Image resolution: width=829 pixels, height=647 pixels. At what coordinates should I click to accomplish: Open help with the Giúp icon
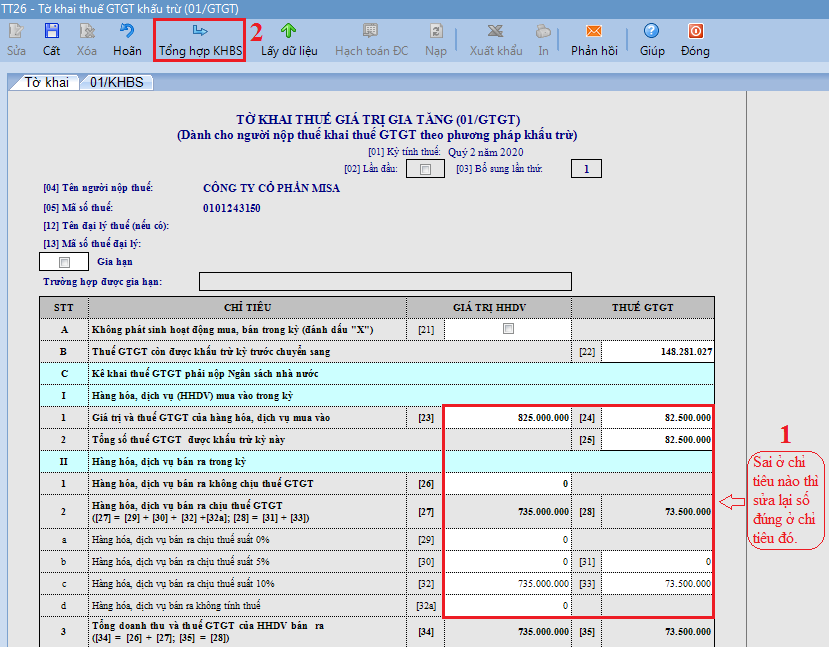[651, 31]
